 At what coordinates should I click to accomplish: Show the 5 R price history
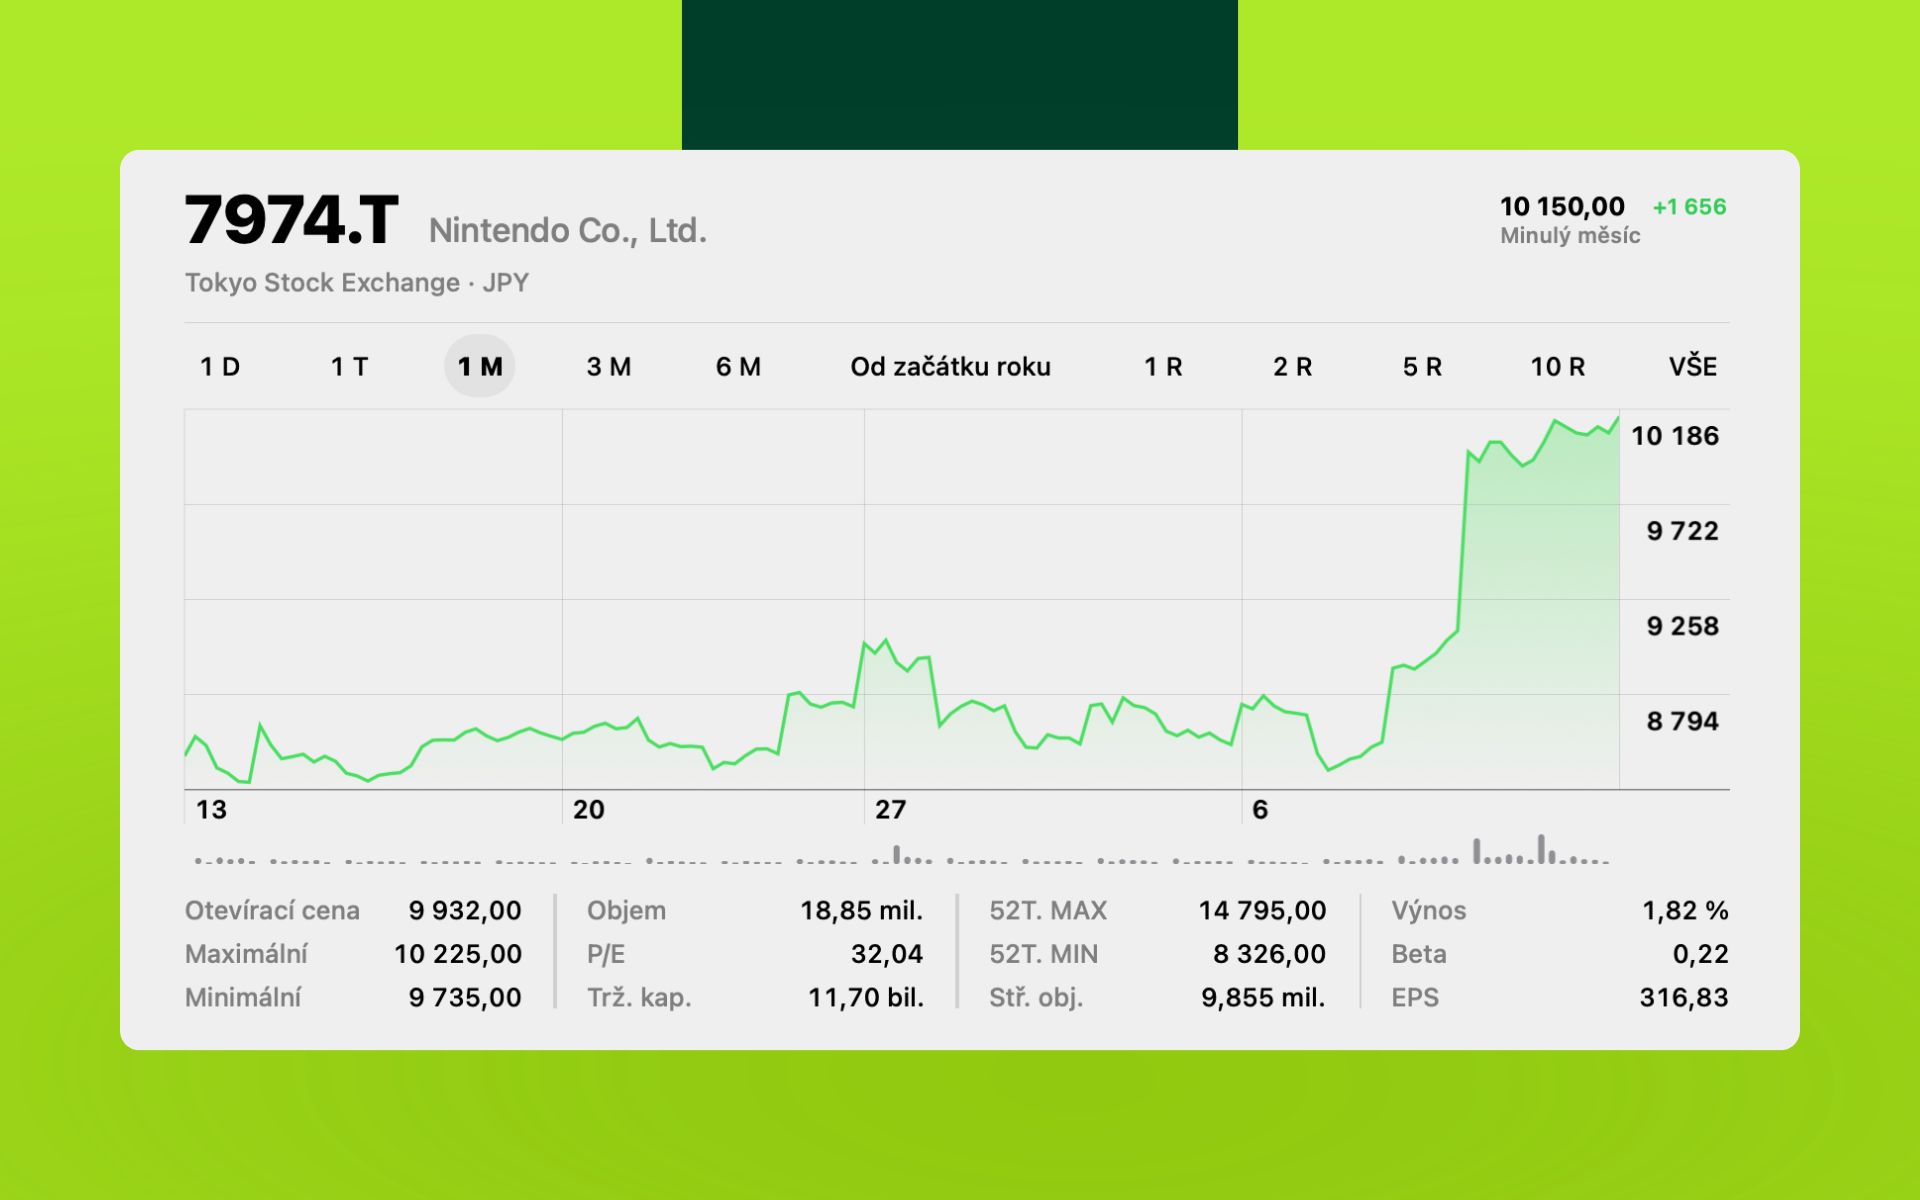pos(1422,367)
